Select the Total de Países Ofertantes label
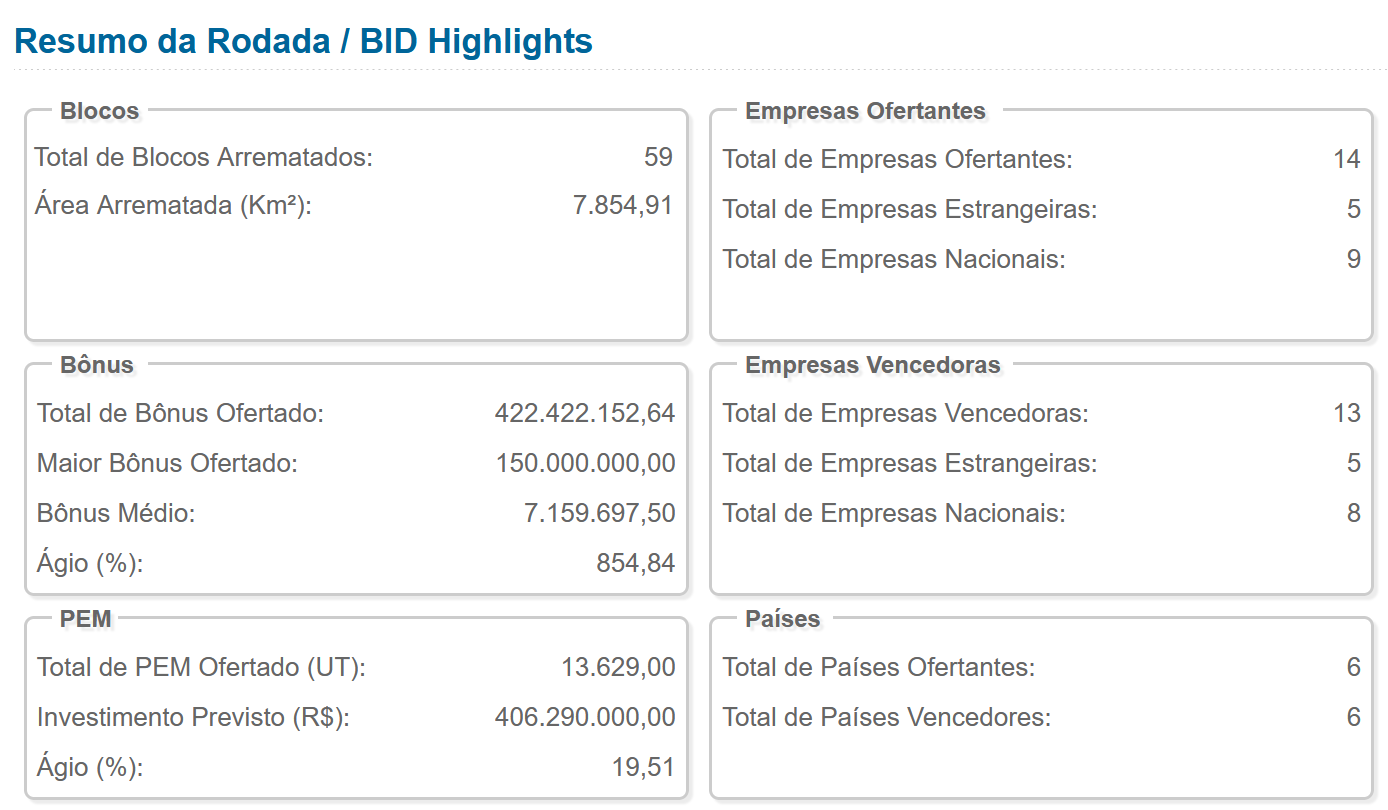This screenshot has height=810, width=1388. coord(878,667)
